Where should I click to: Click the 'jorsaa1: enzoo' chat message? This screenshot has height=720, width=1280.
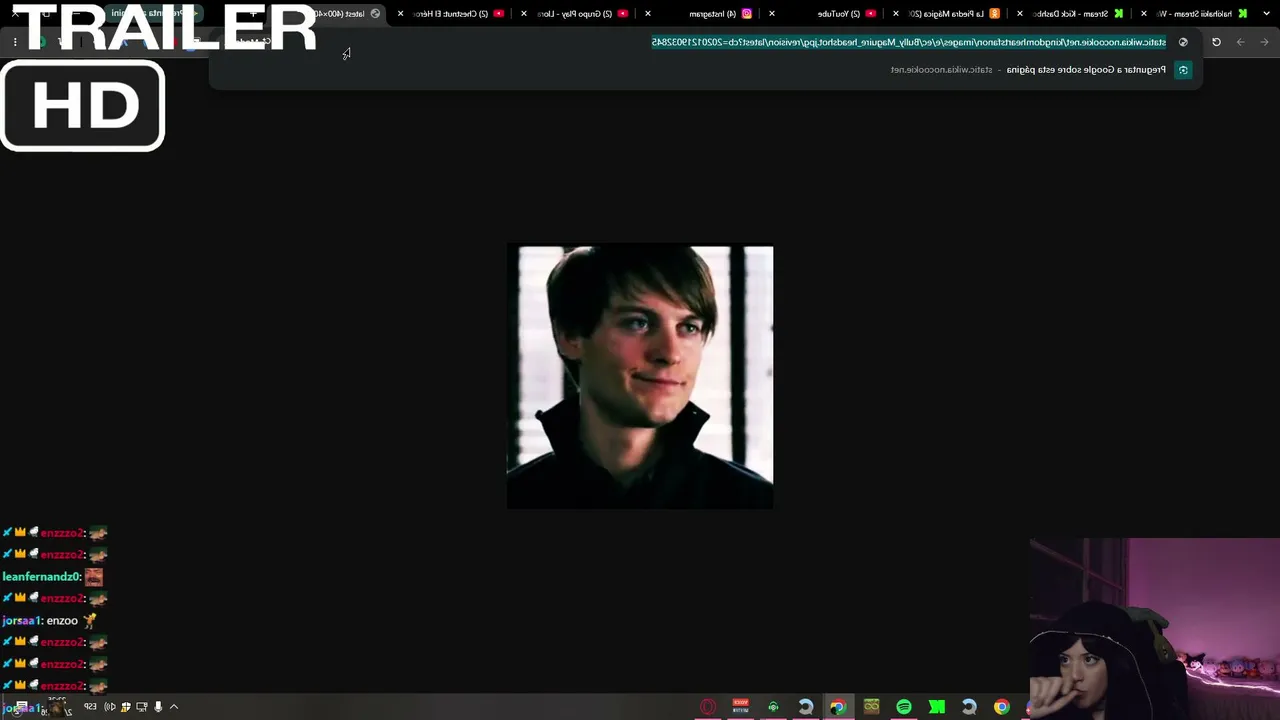coord(49,621)
